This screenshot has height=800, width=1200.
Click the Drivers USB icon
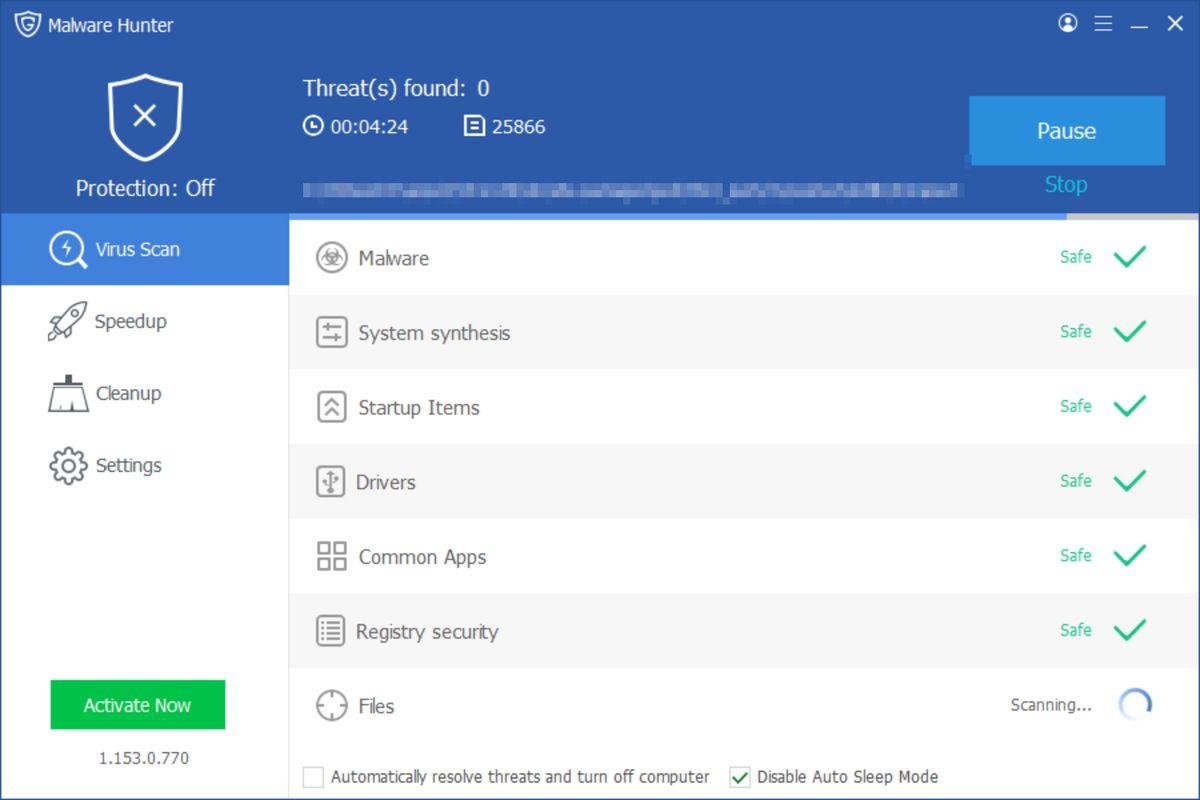point(331,481)
